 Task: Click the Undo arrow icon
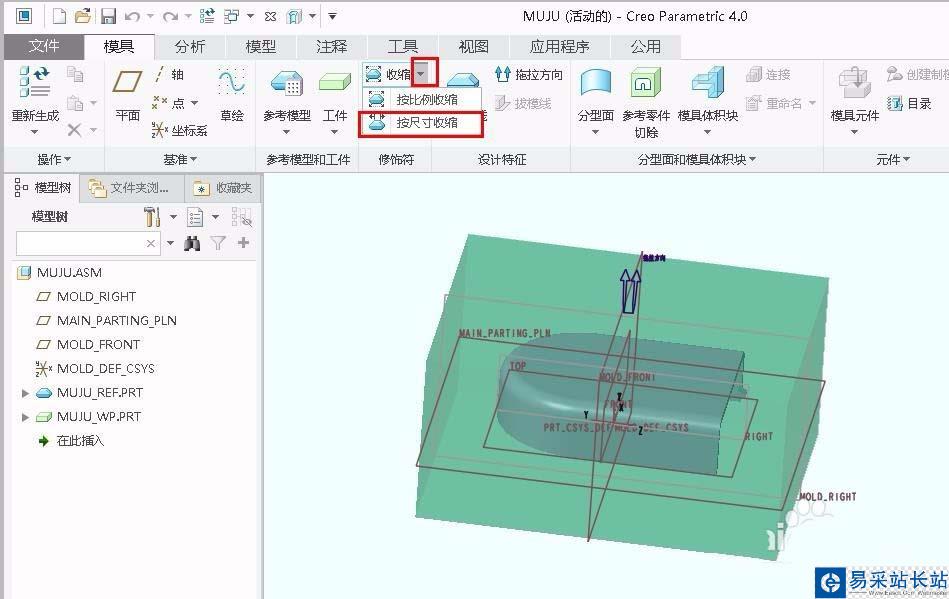click(132, 16)
